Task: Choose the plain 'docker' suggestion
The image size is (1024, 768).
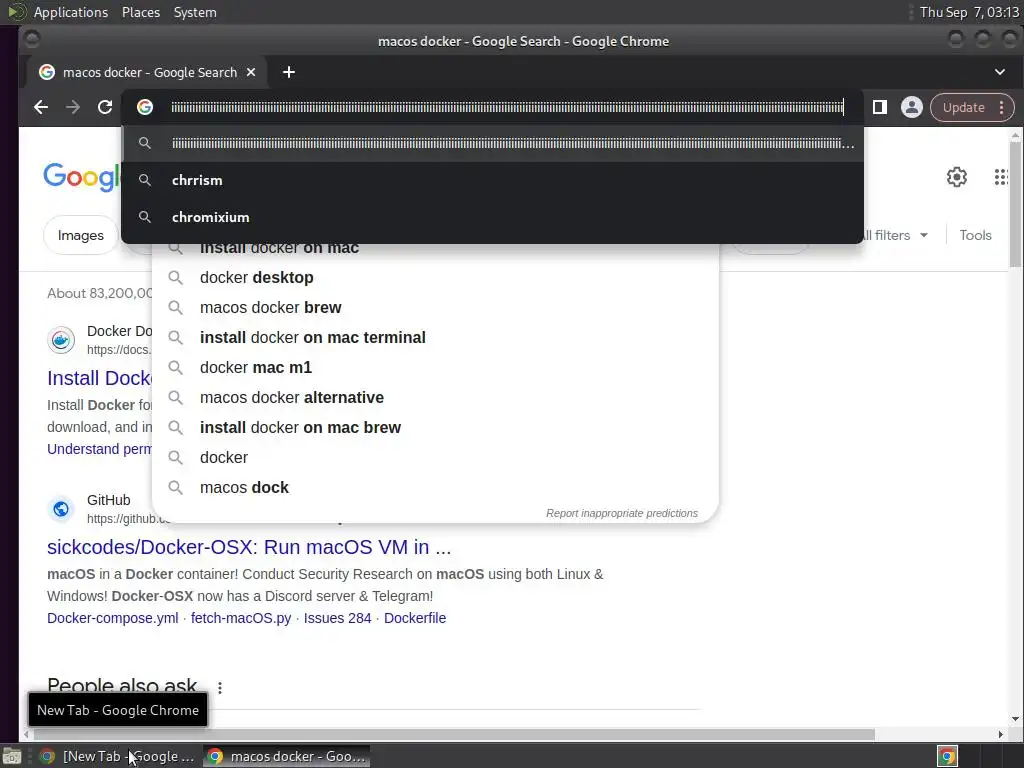Action: (435, 458)
